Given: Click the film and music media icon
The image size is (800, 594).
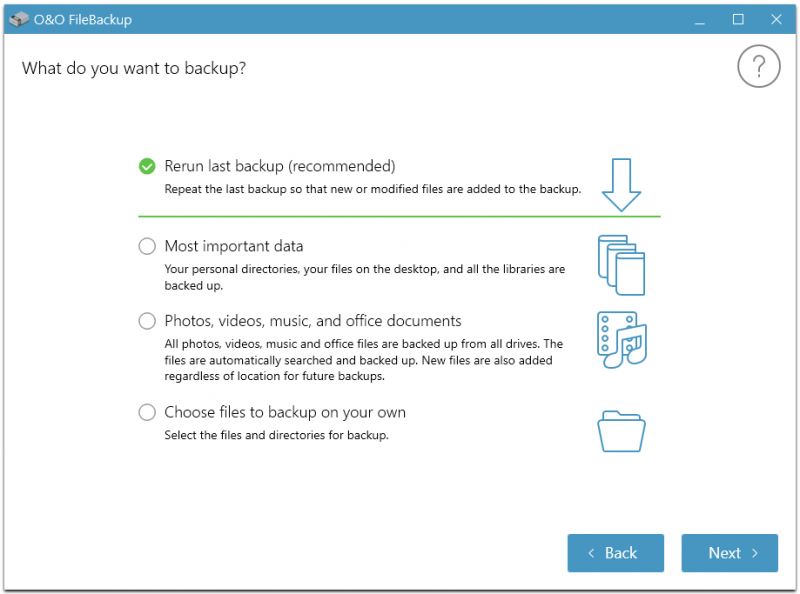Looking at the screenshot, I should click(x=621, y=340).
